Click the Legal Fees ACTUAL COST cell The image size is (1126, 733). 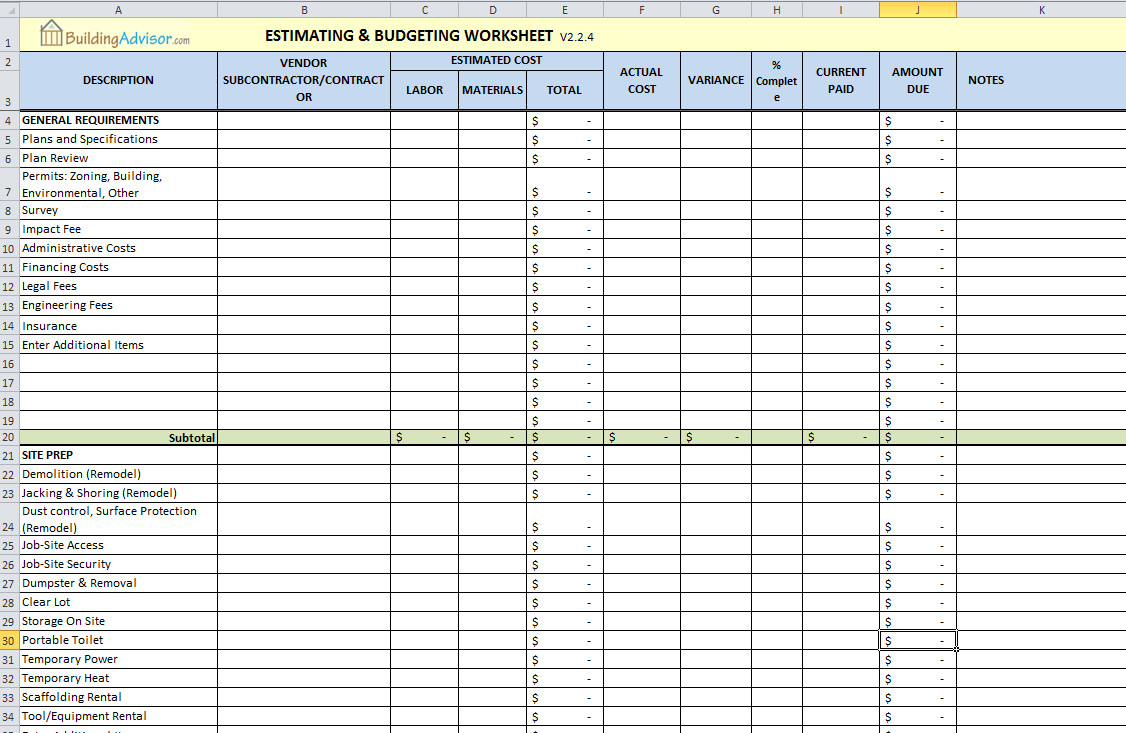(641, 286)
